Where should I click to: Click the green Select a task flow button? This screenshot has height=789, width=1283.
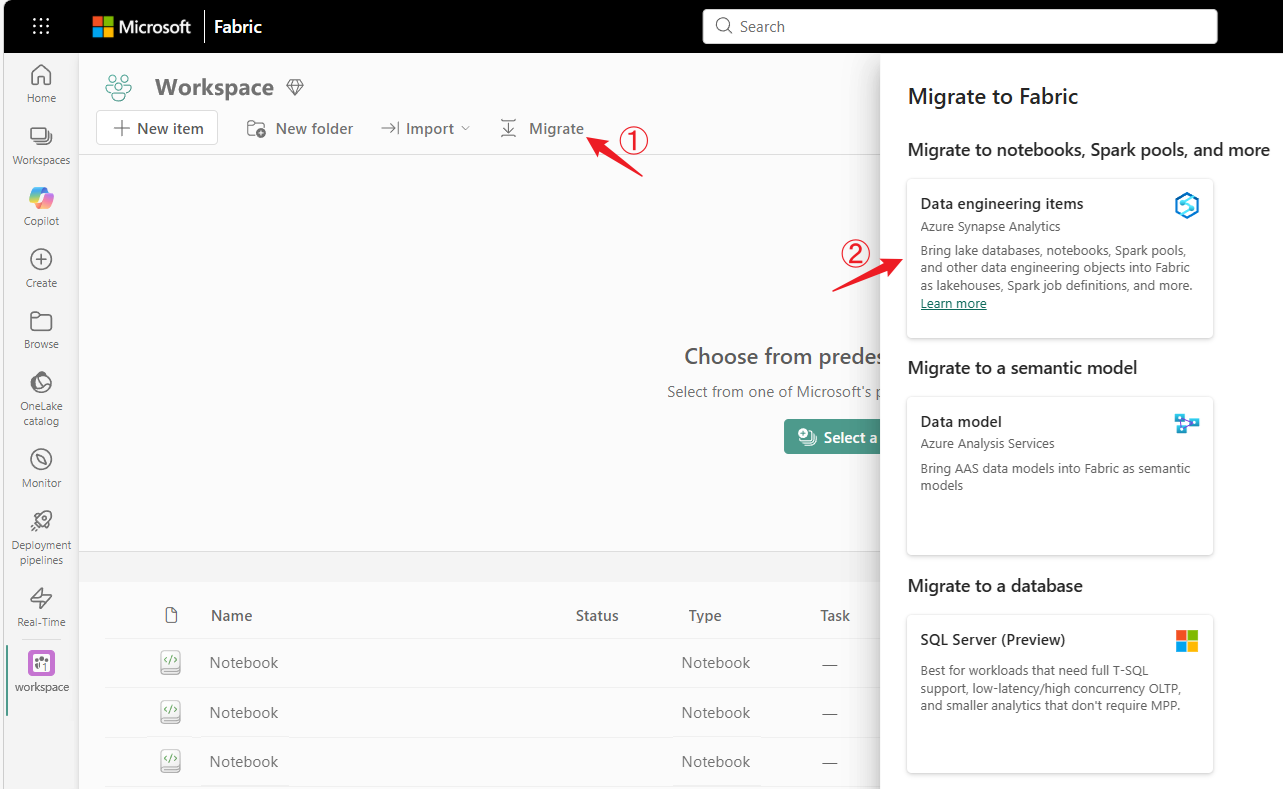click(832, 437)
